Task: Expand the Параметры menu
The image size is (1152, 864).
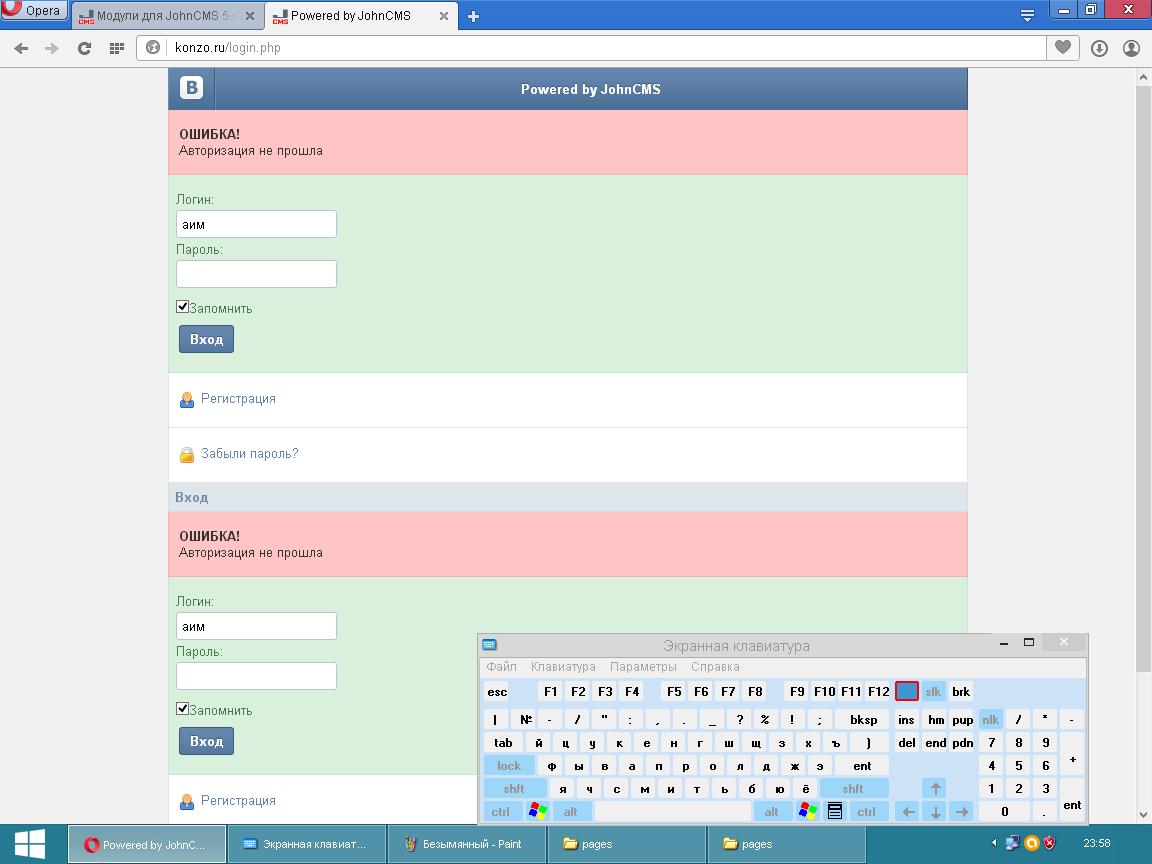Action: [x=643, y=666]
